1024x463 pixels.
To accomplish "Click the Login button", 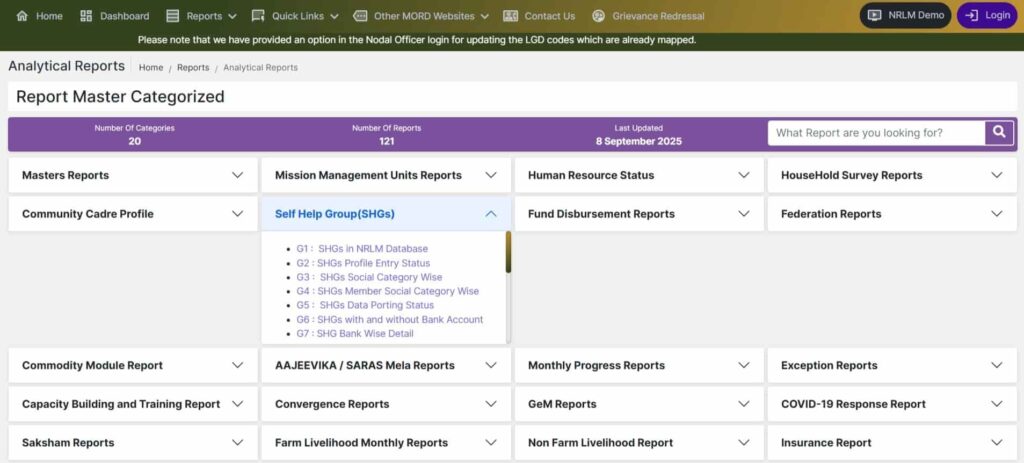I will point(987,15).
